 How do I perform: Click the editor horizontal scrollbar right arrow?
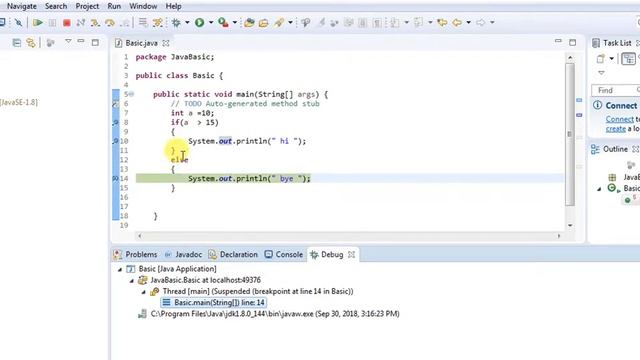(x=559, y=236)
